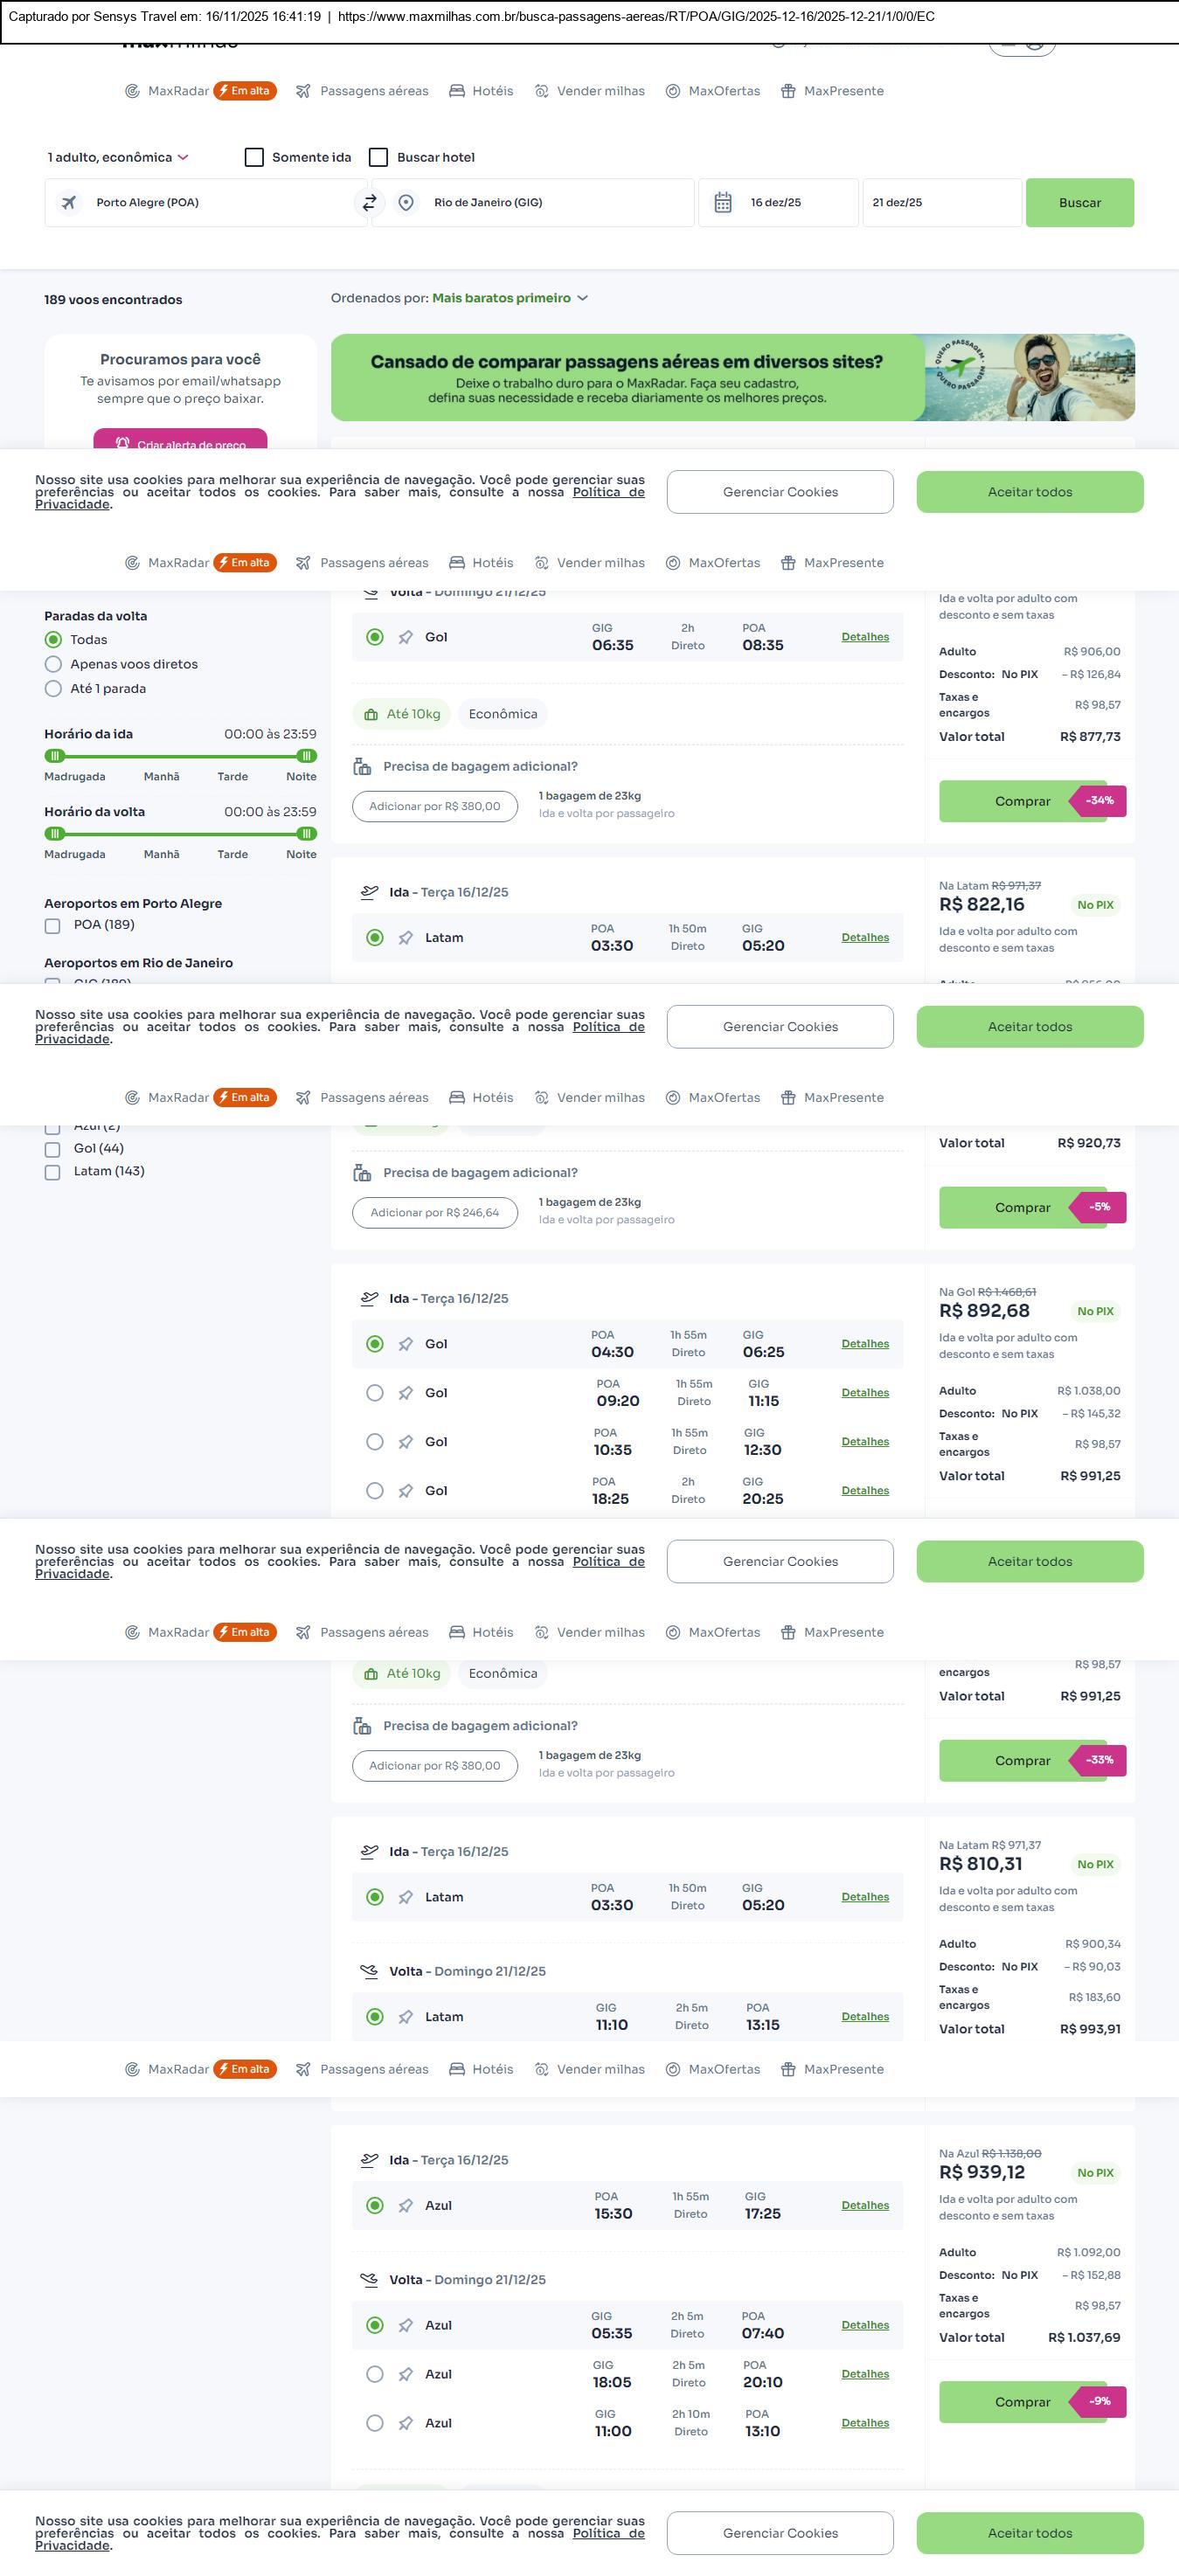This screenshot has width=1179, height=2576.
Task: Expand the 'Mais baratos primeiro' sort dropdown
Action: click(510, 298)
